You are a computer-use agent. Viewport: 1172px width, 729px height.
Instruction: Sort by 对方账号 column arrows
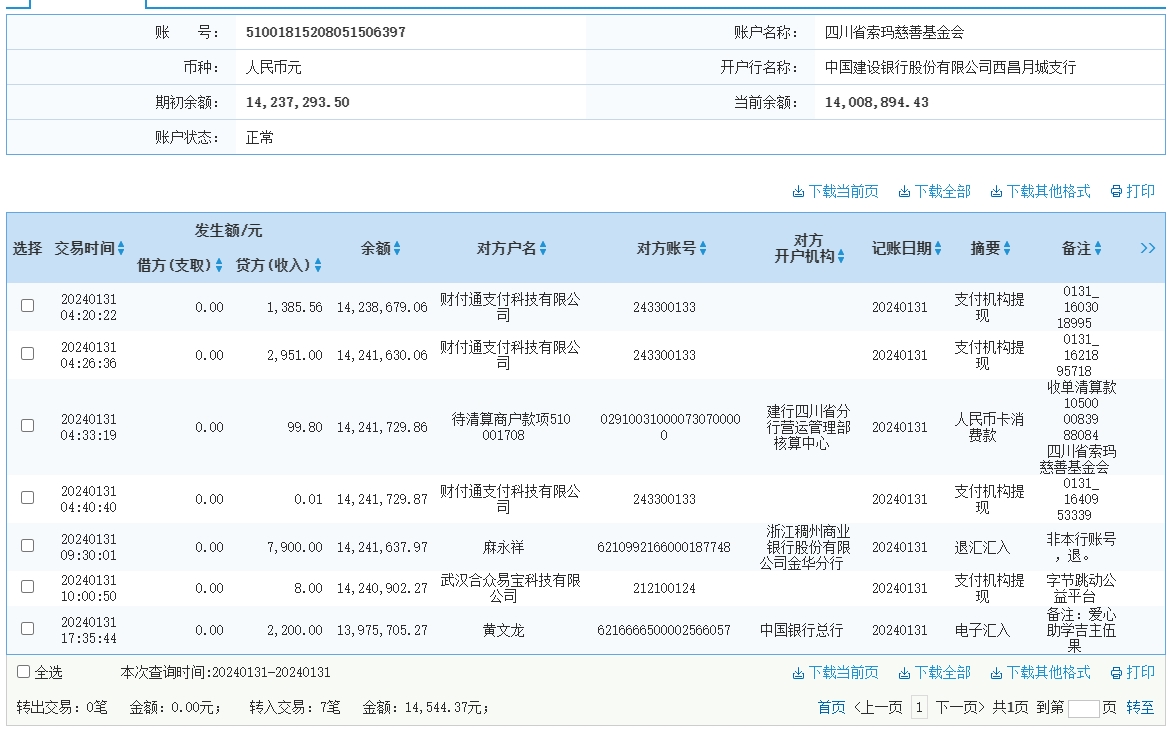coord(703,248)
